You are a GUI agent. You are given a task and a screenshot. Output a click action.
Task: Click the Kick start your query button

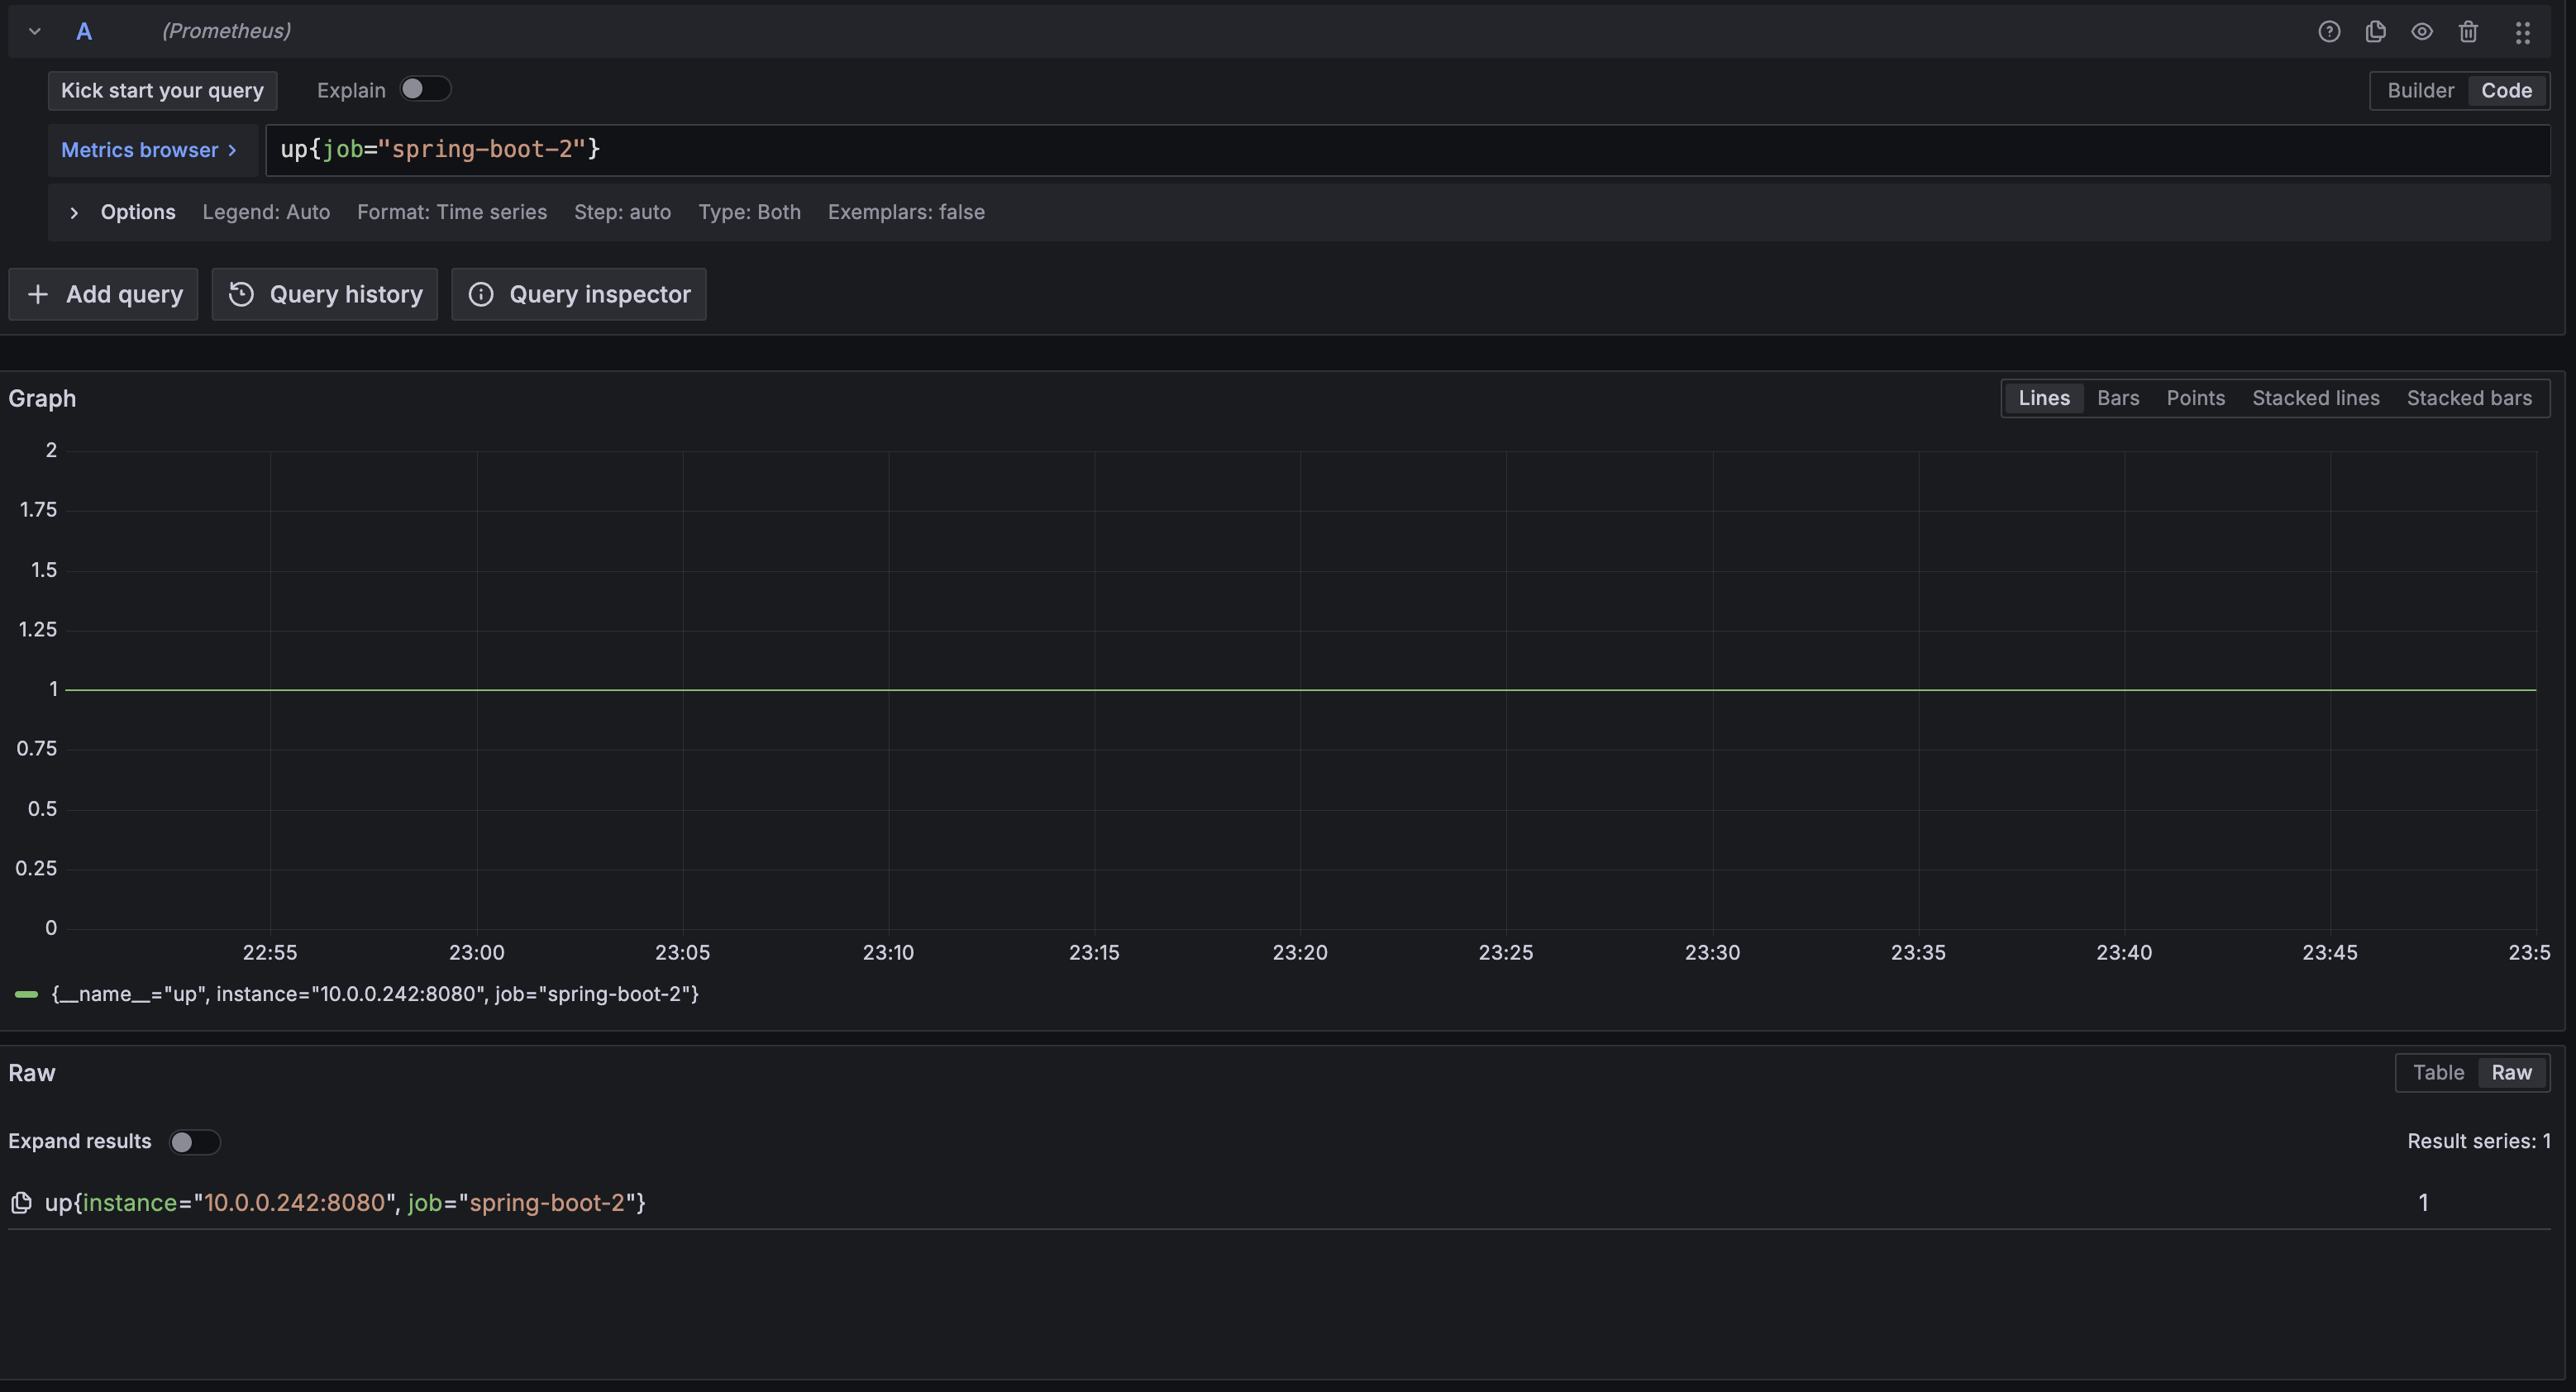(161, 90)
